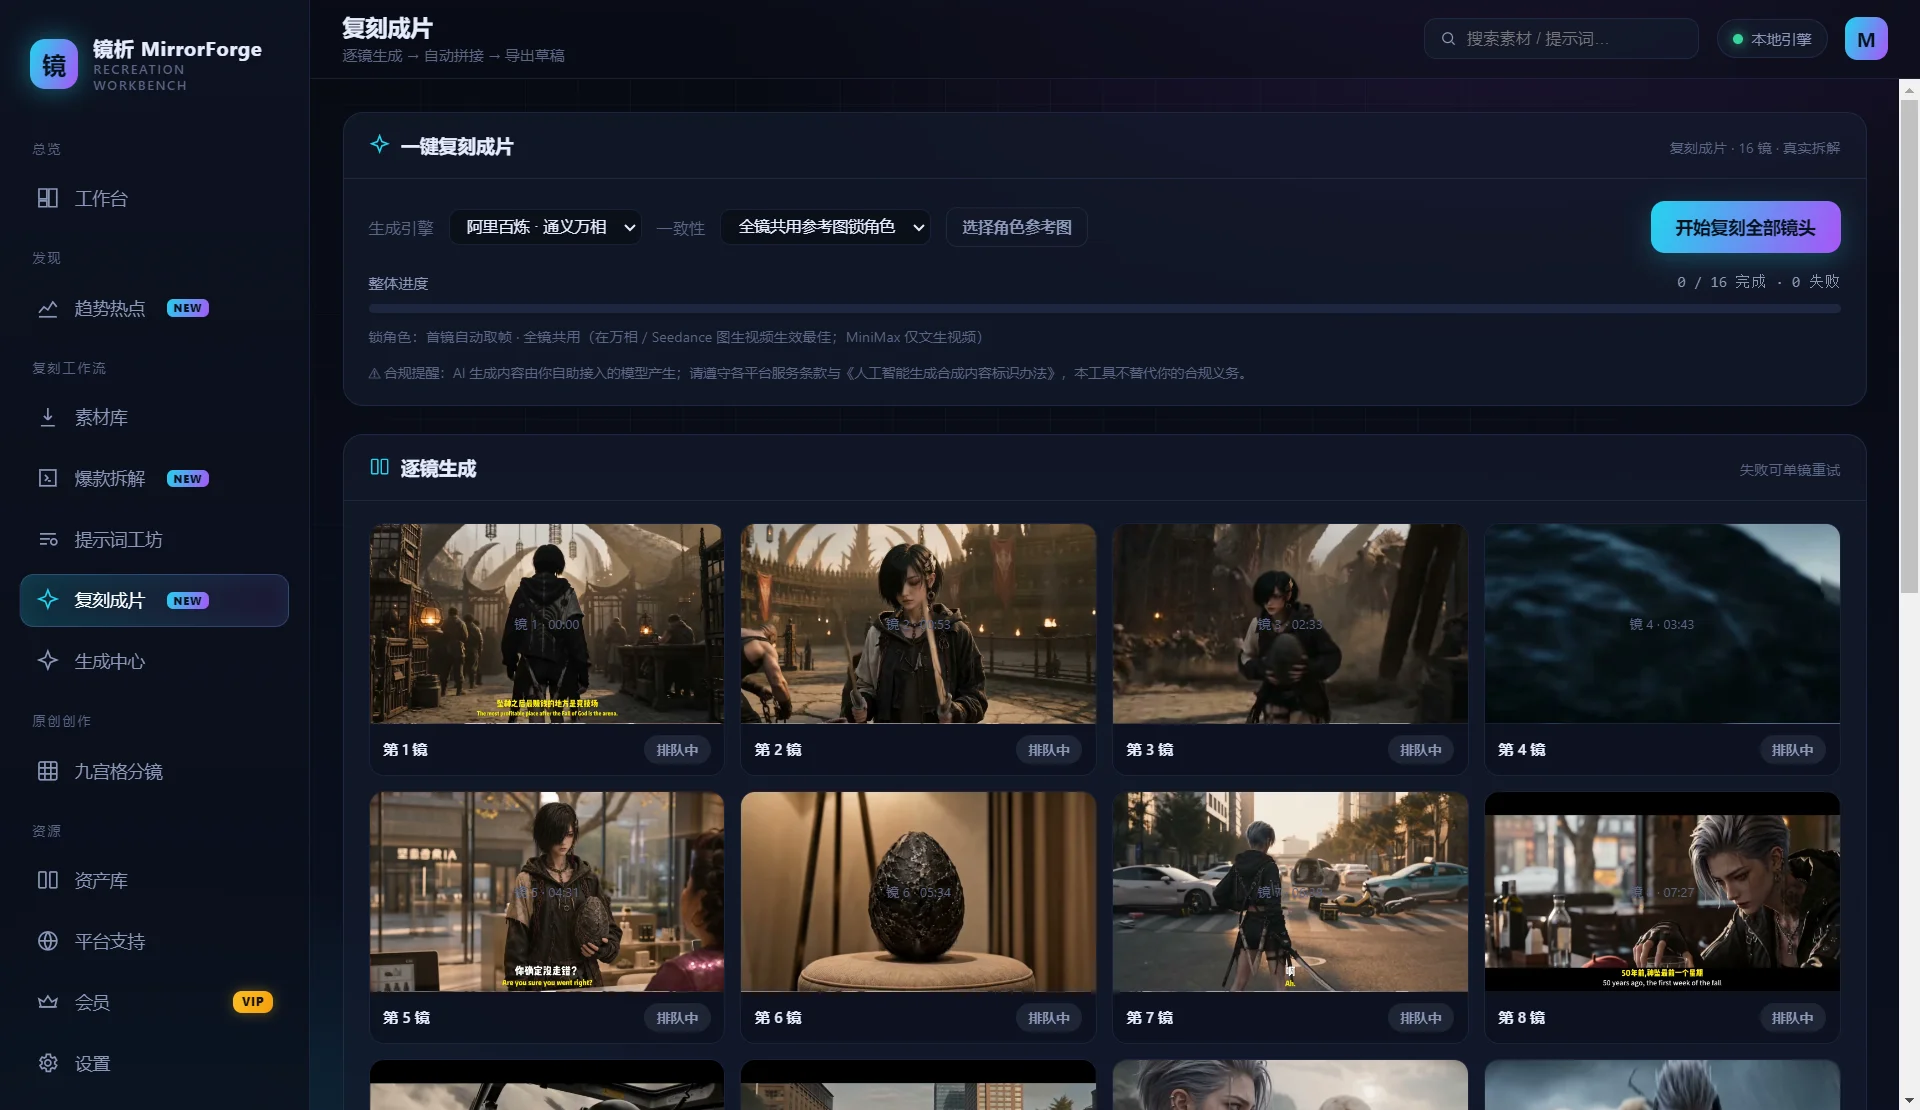Screen dimensions: 1920x1110
Task: Click 排队中 status on 第 5 镜
Action: tap(677, 1018)
